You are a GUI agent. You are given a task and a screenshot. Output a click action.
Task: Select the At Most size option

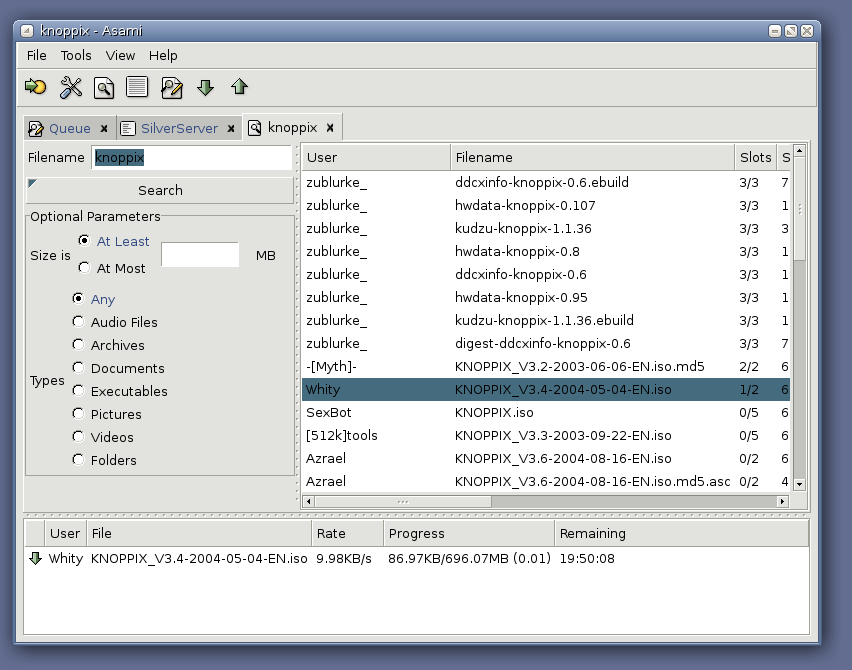point(84,267)
